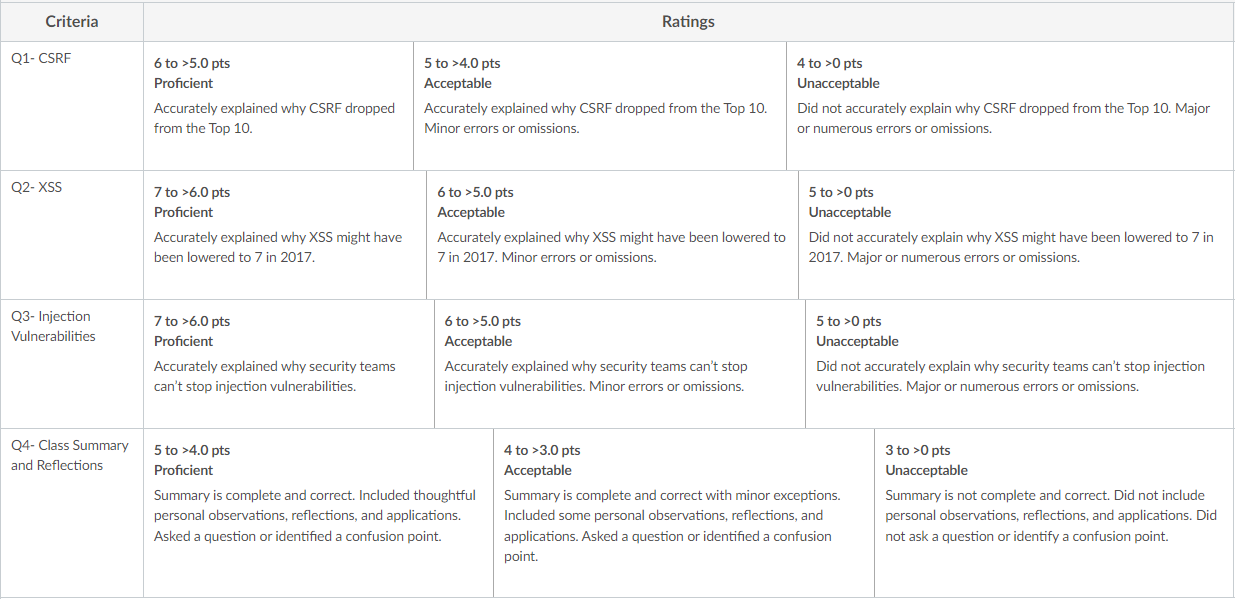Select the Q1- CSRF criterion cell

[x=72, y=105]
